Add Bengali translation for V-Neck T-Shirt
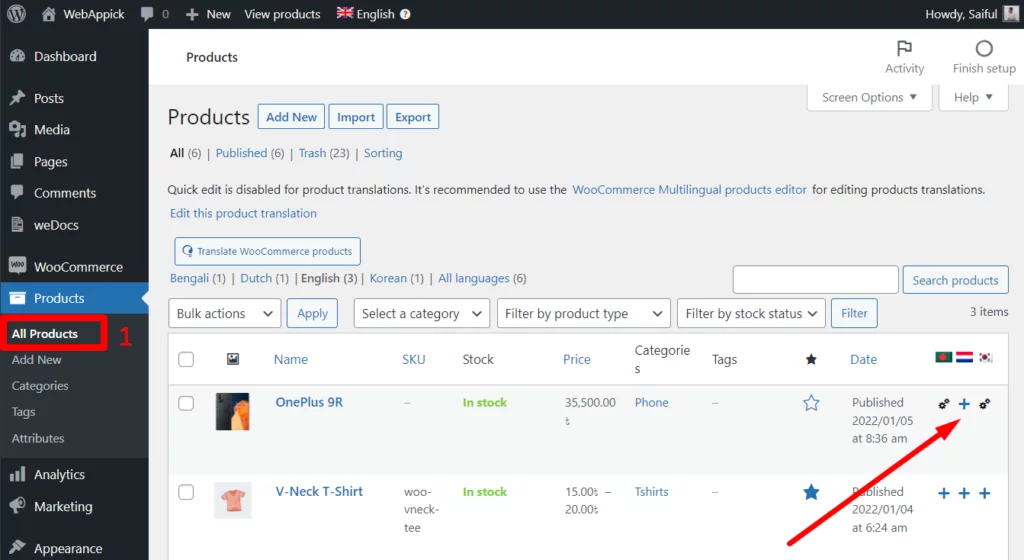 point(944,493)
